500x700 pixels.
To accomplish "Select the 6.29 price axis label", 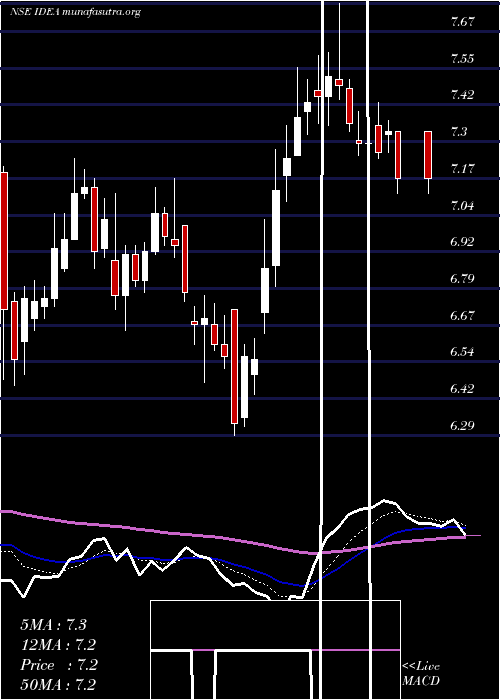I will tap(462, 425).
